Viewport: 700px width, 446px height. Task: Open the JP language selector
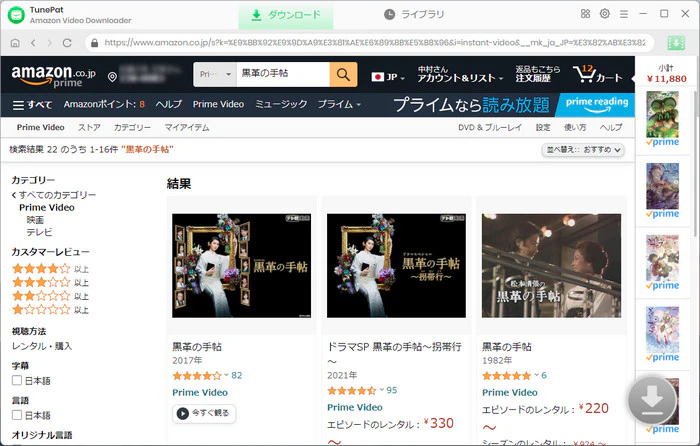tap(388, 77)
